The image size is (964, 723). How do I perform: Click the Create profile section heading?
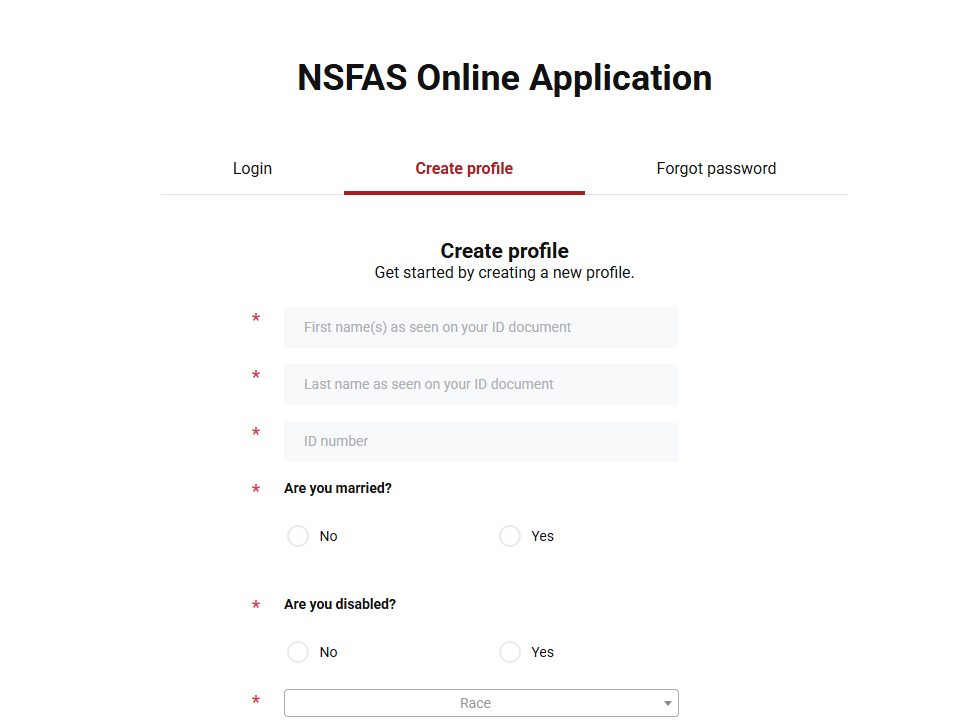(505, 251)
